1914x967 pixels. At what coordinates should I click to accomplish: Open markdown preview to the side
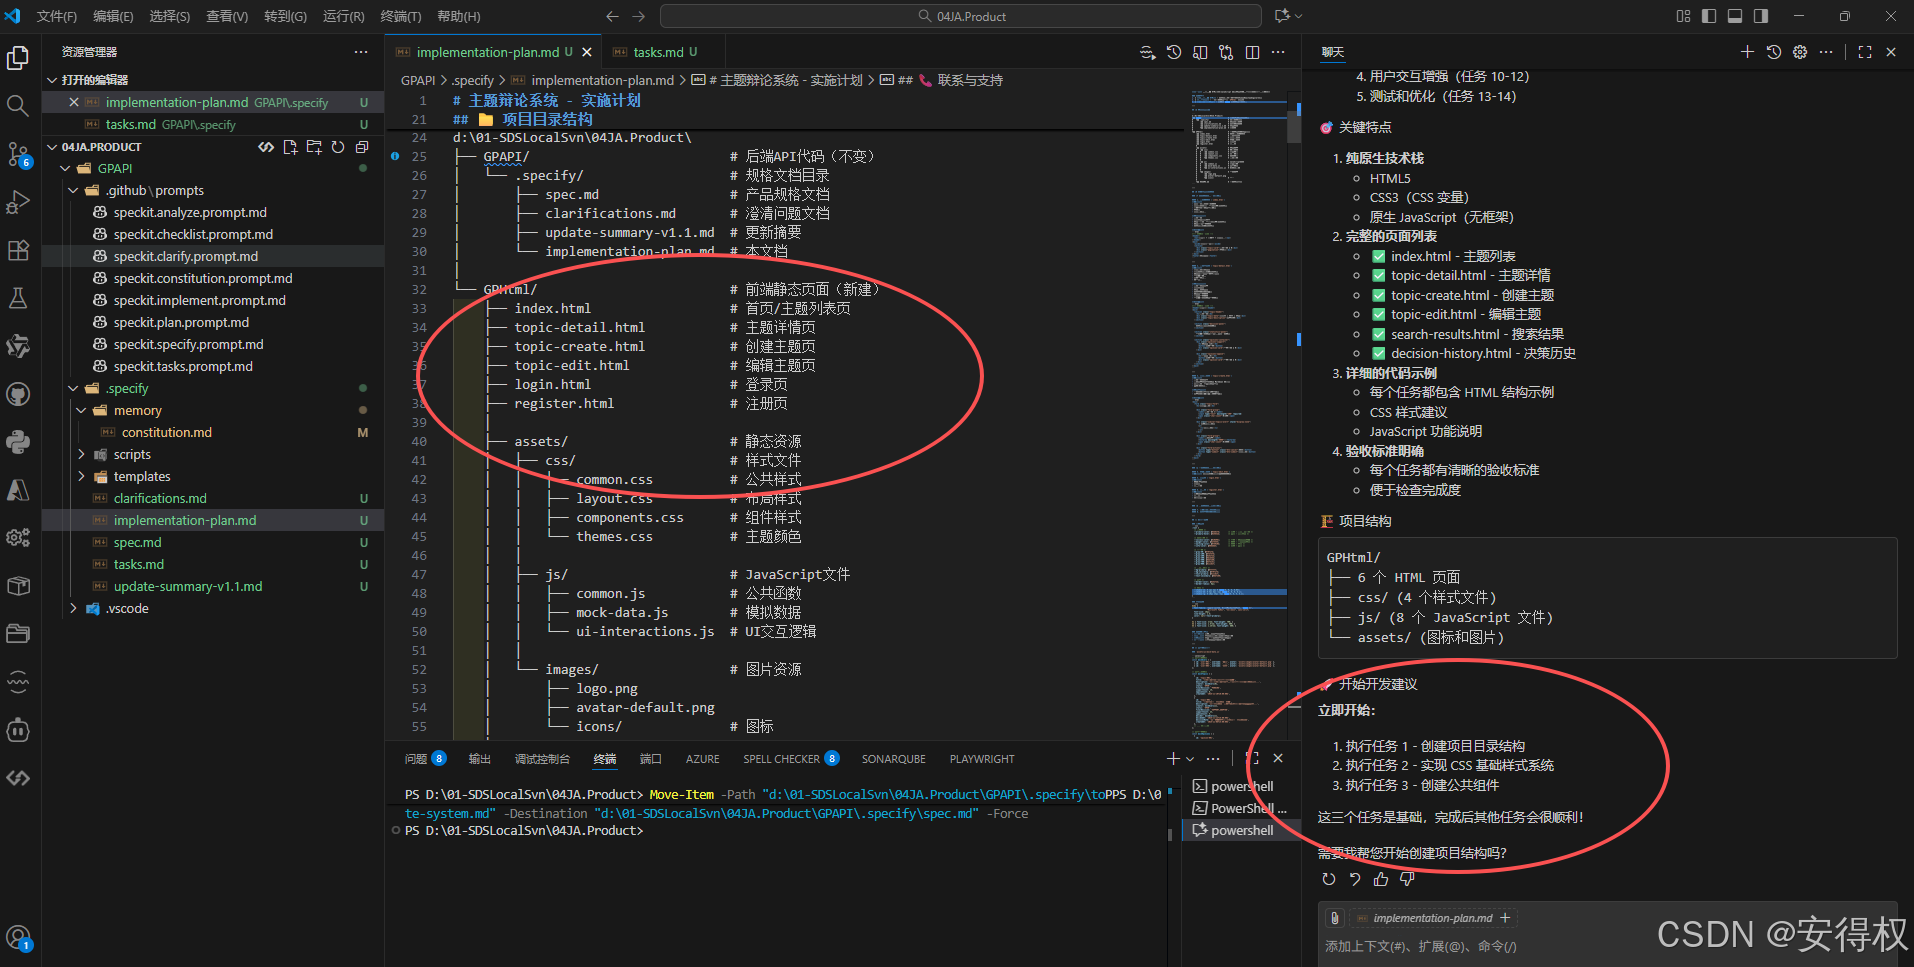coord(1200,52)
